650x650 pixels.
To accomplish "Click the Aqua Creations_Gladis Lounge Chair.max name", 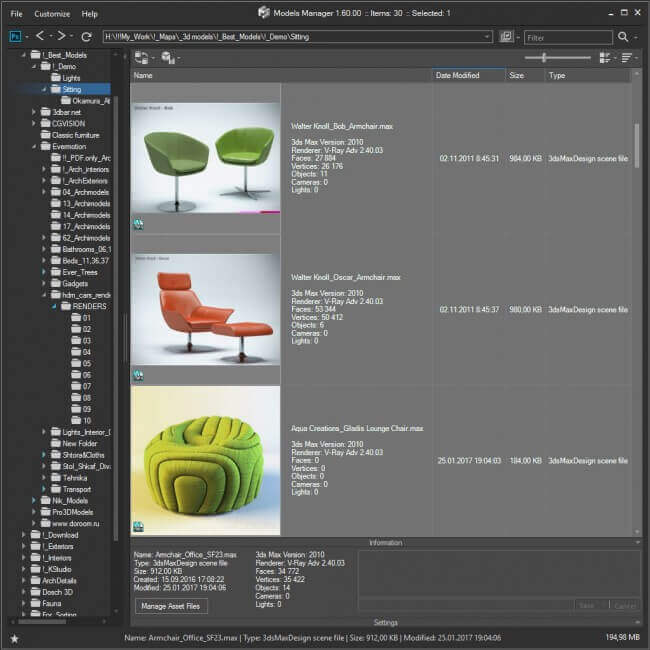I will [x=357, y=428].
